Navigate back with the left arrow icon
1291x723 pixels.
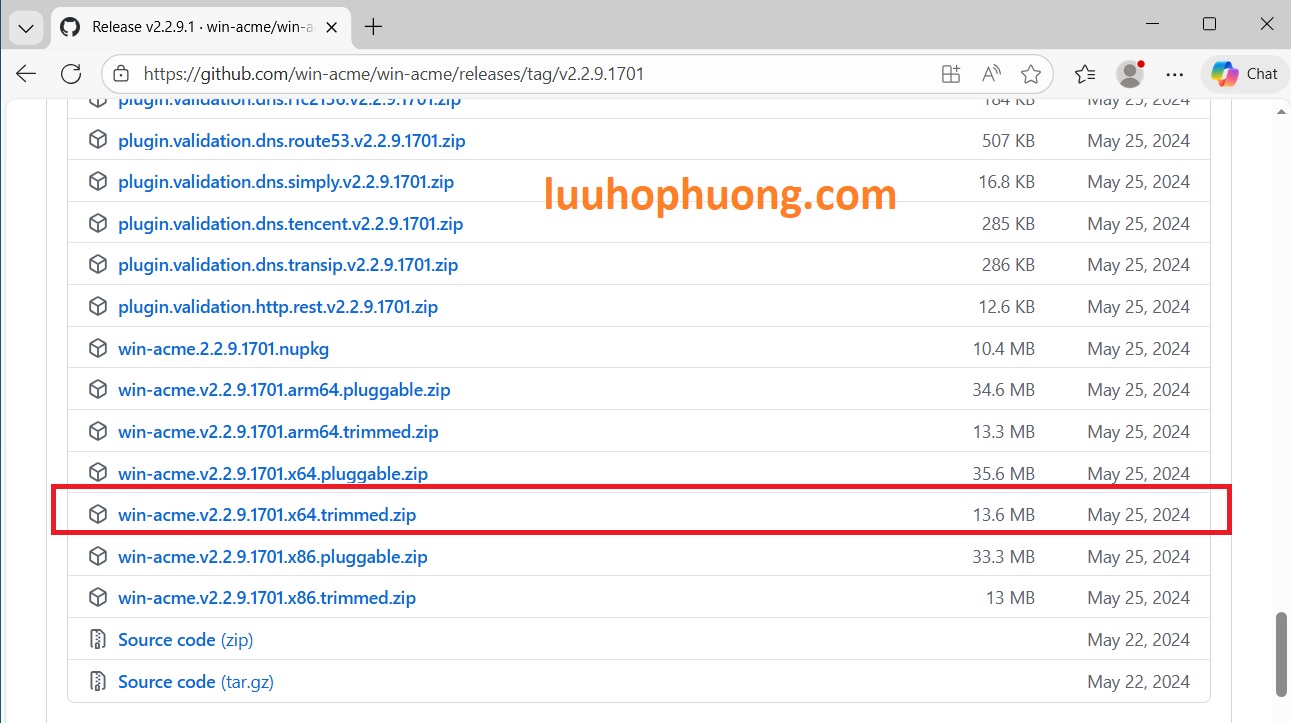(25, 73)
